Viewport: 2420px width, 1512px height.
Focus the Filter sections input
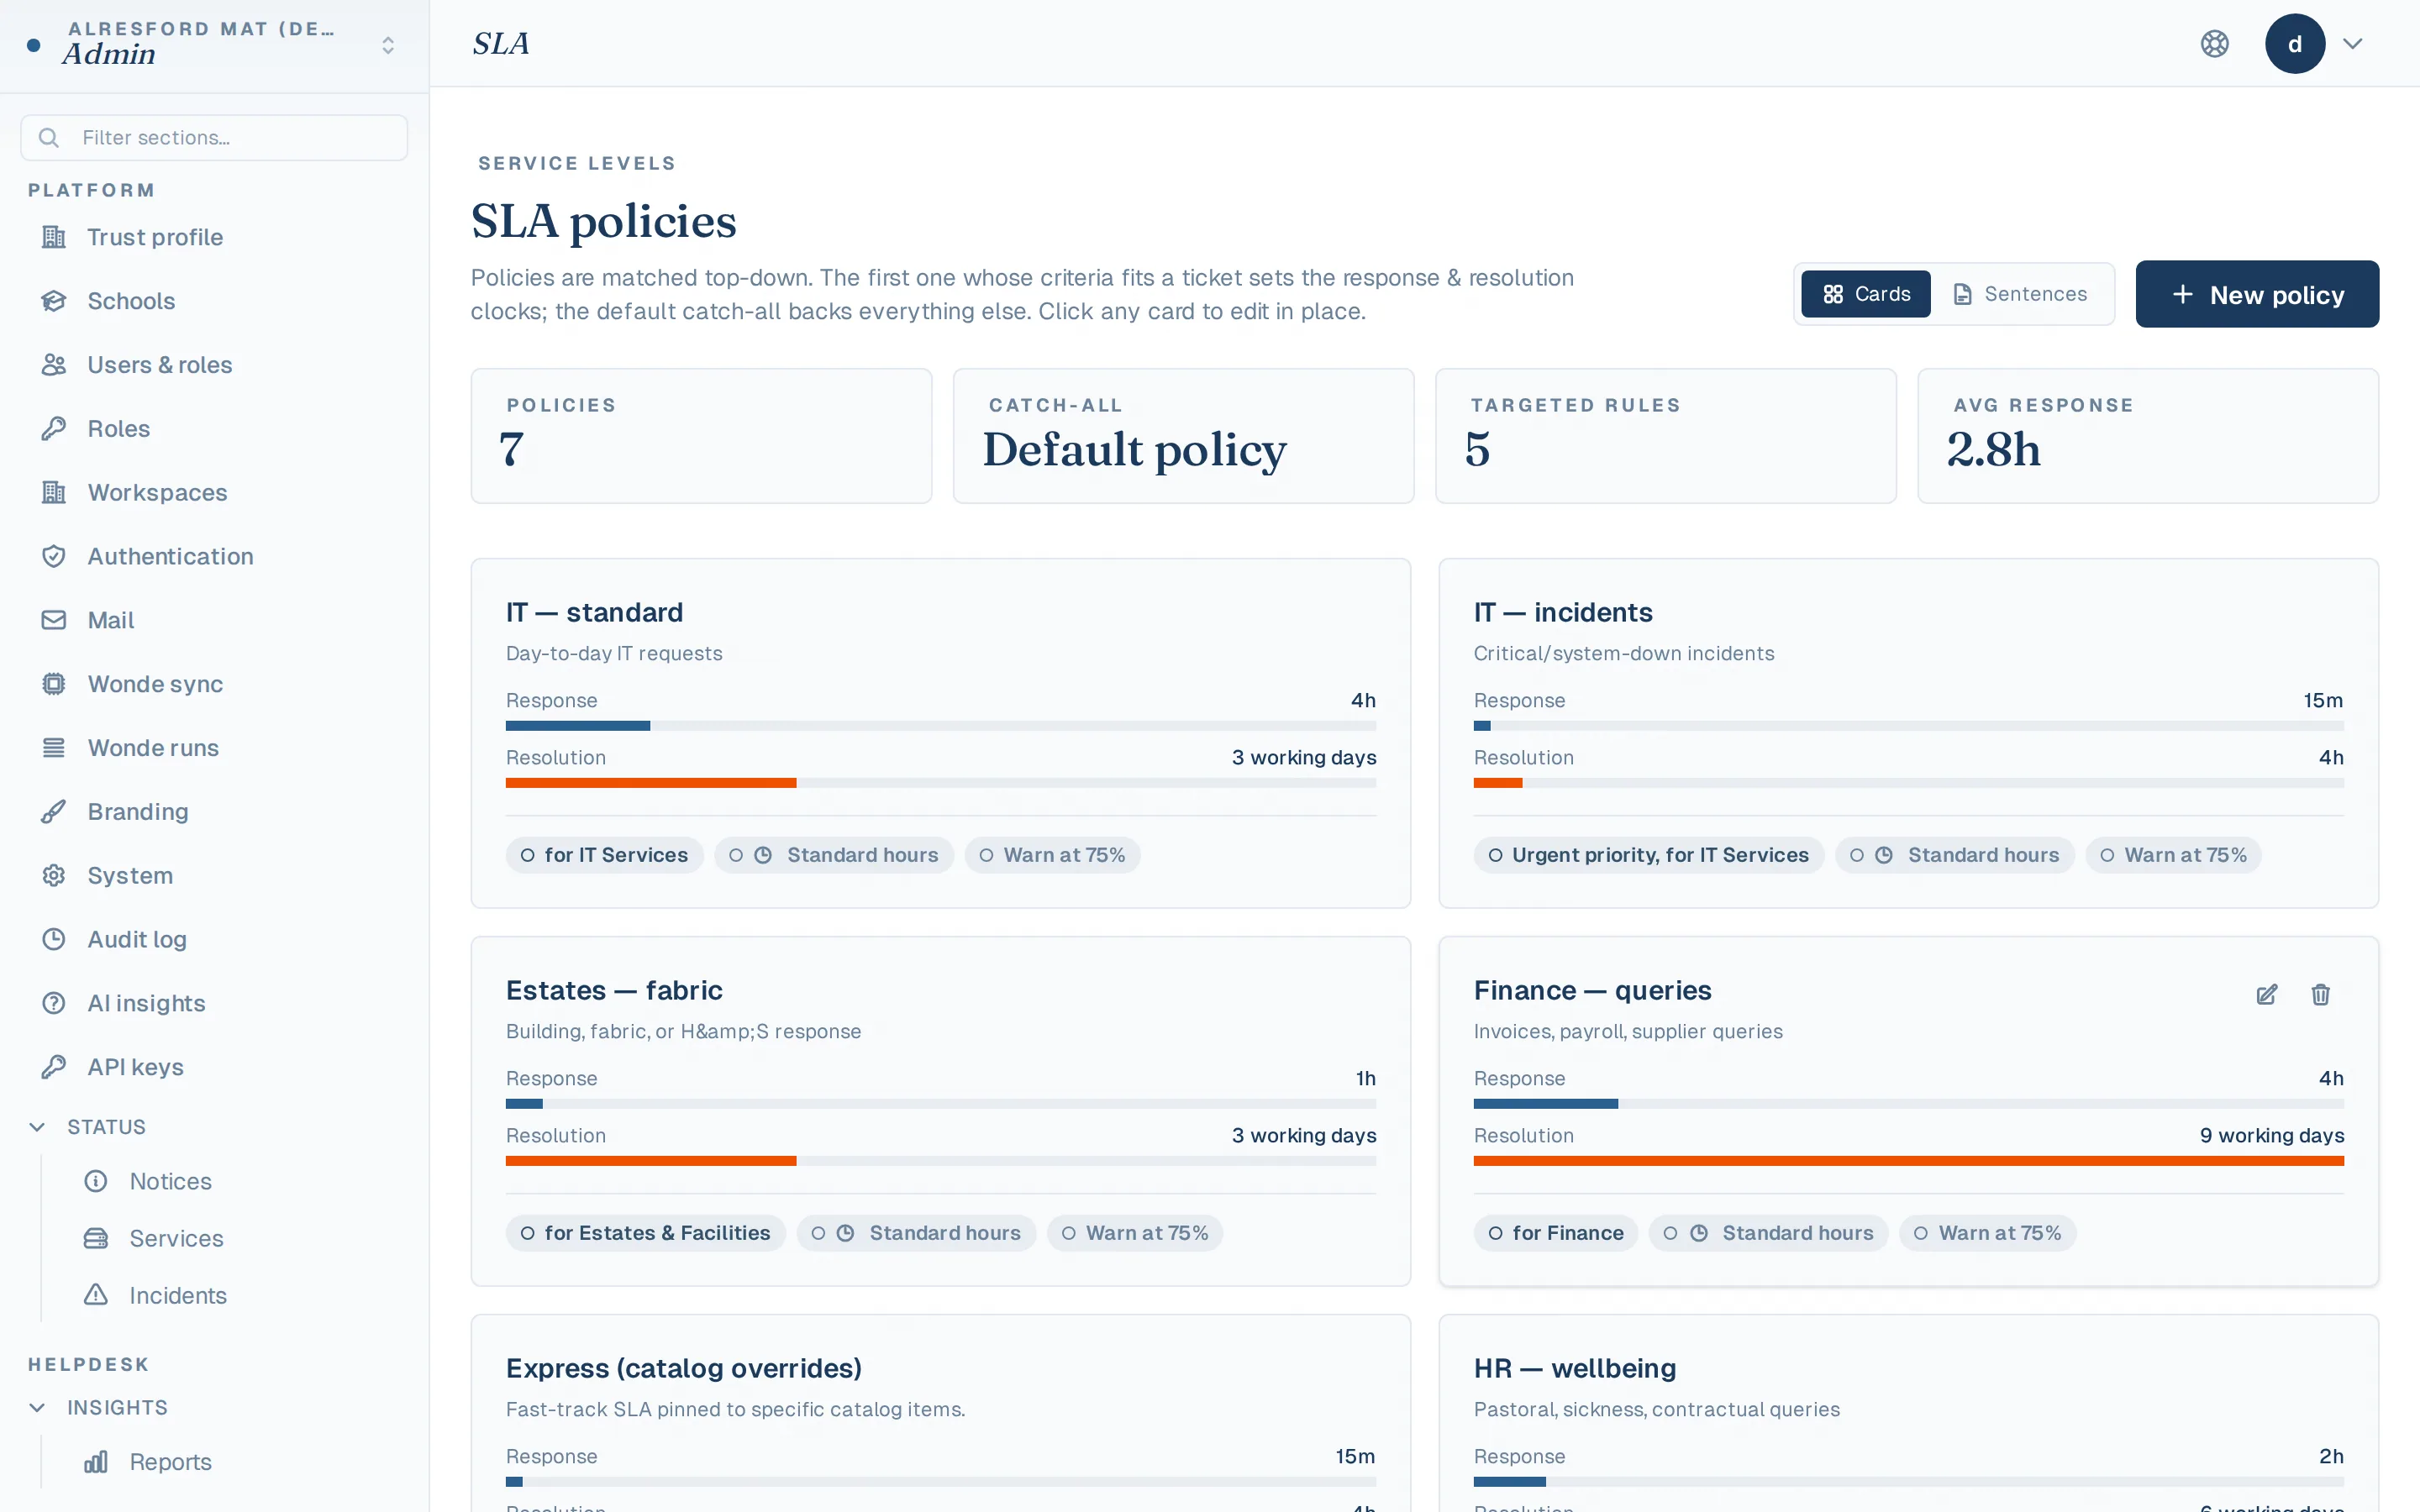tap(214, 137)
